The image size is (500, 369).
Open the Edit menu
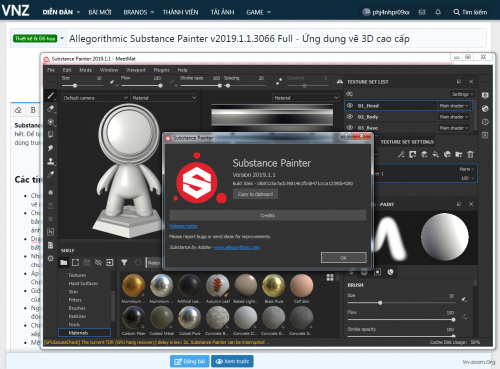[x=67, y=70]
